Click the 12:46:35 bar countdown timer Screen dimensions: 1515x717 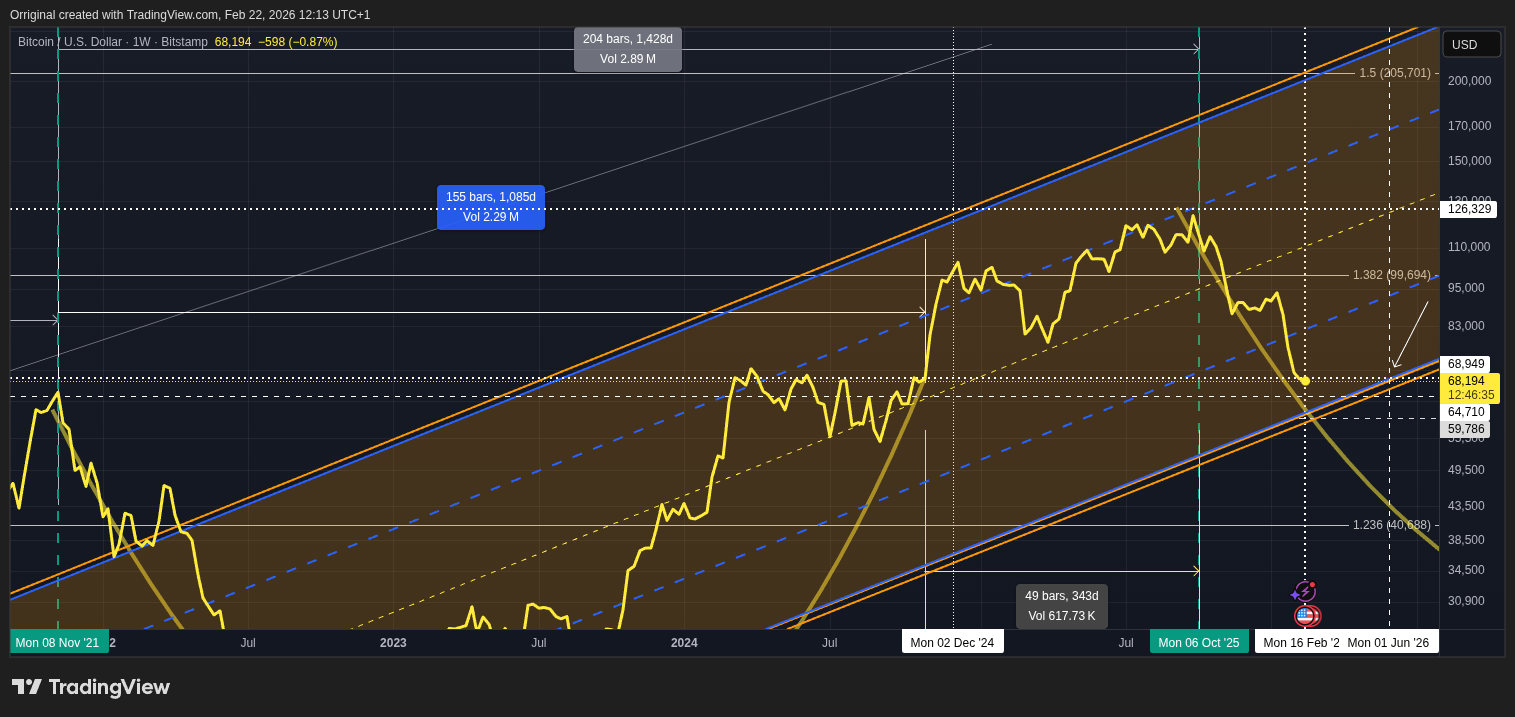(1470, 395)
